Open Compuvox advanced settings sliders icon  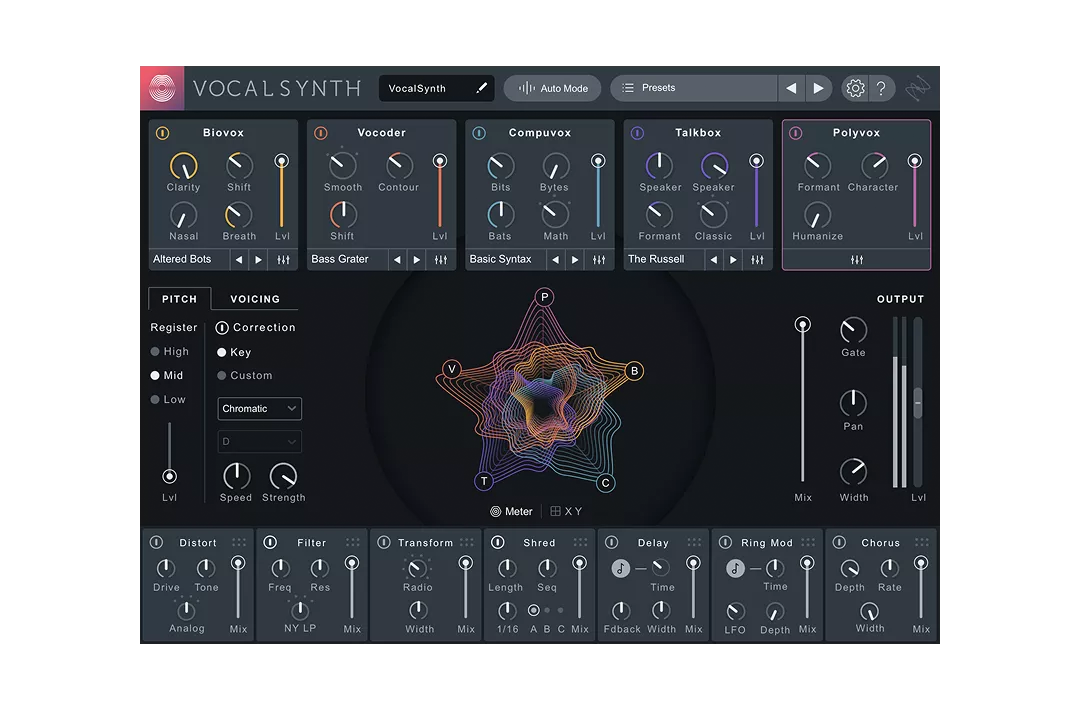coord(599,260)
